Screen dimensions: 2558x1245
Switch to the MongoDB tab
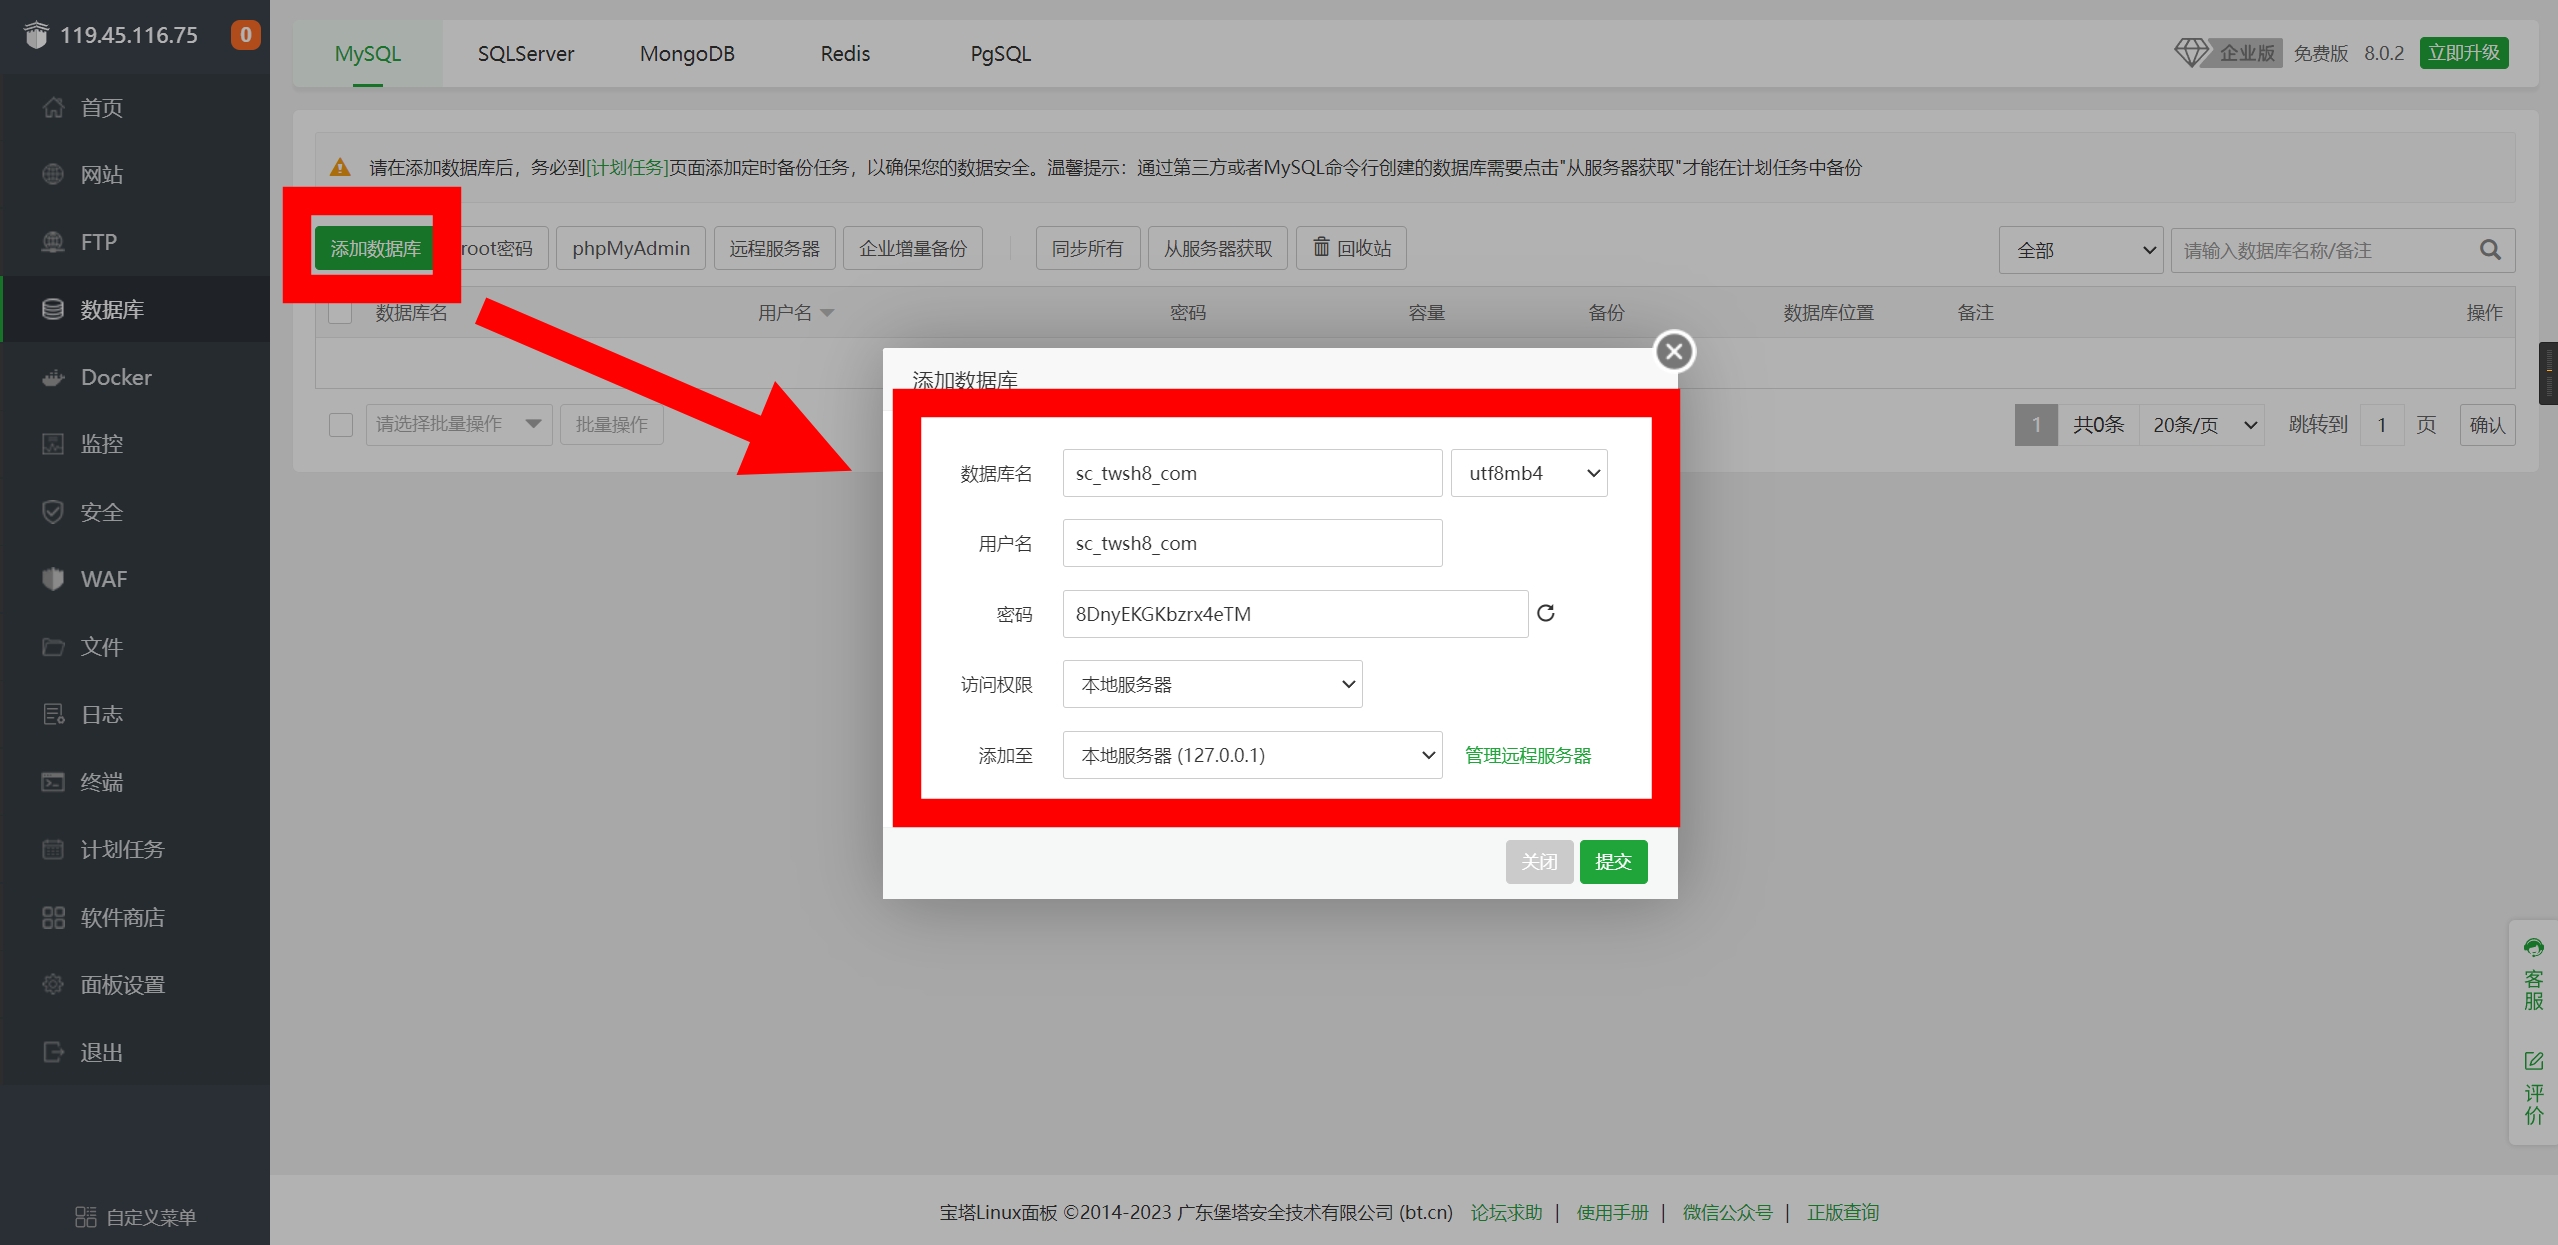687,54
